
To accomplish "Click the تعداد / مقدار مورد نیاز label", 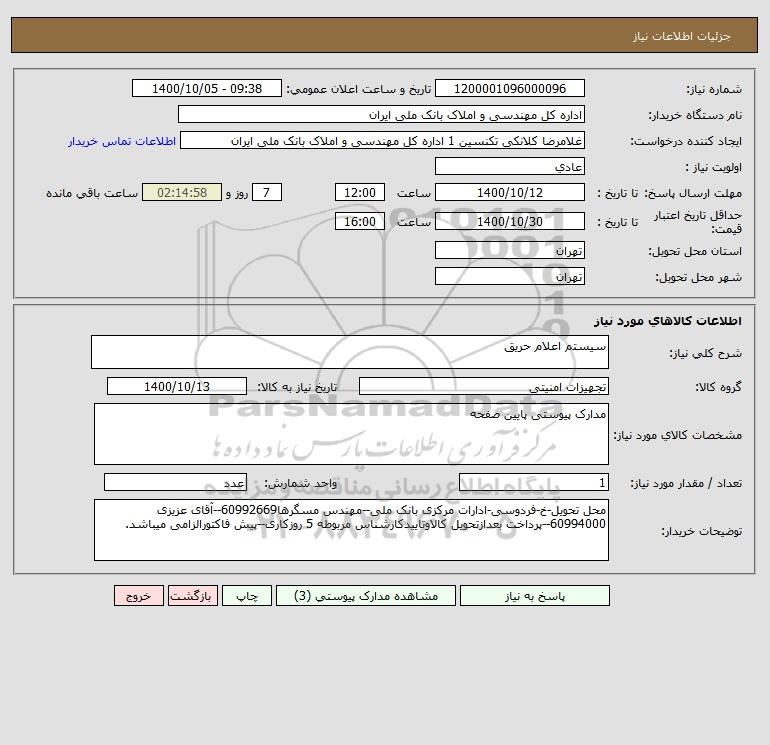I will tap(686, 483).
